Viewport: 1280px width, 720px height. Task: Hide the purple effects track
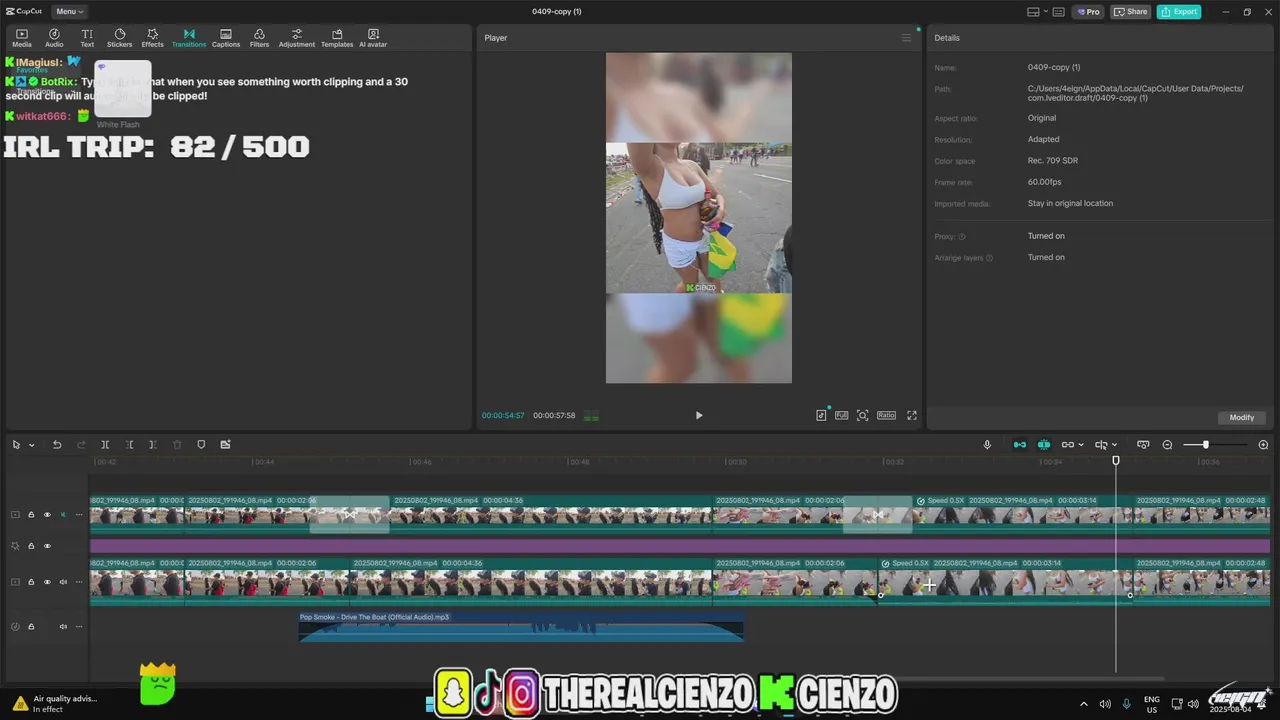[x=47, y=546]
